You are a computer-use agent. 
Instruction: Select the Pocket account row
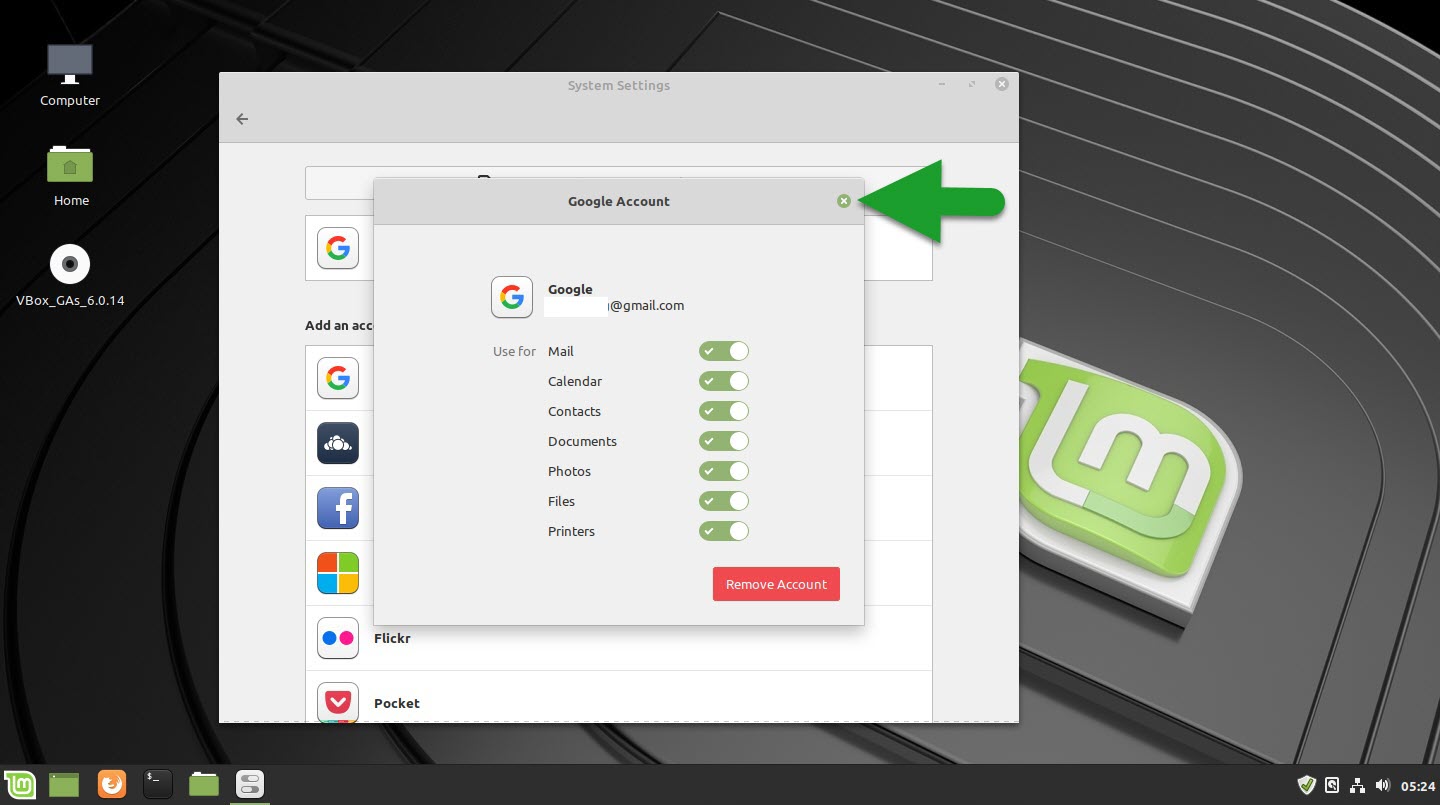click(619, 697)
